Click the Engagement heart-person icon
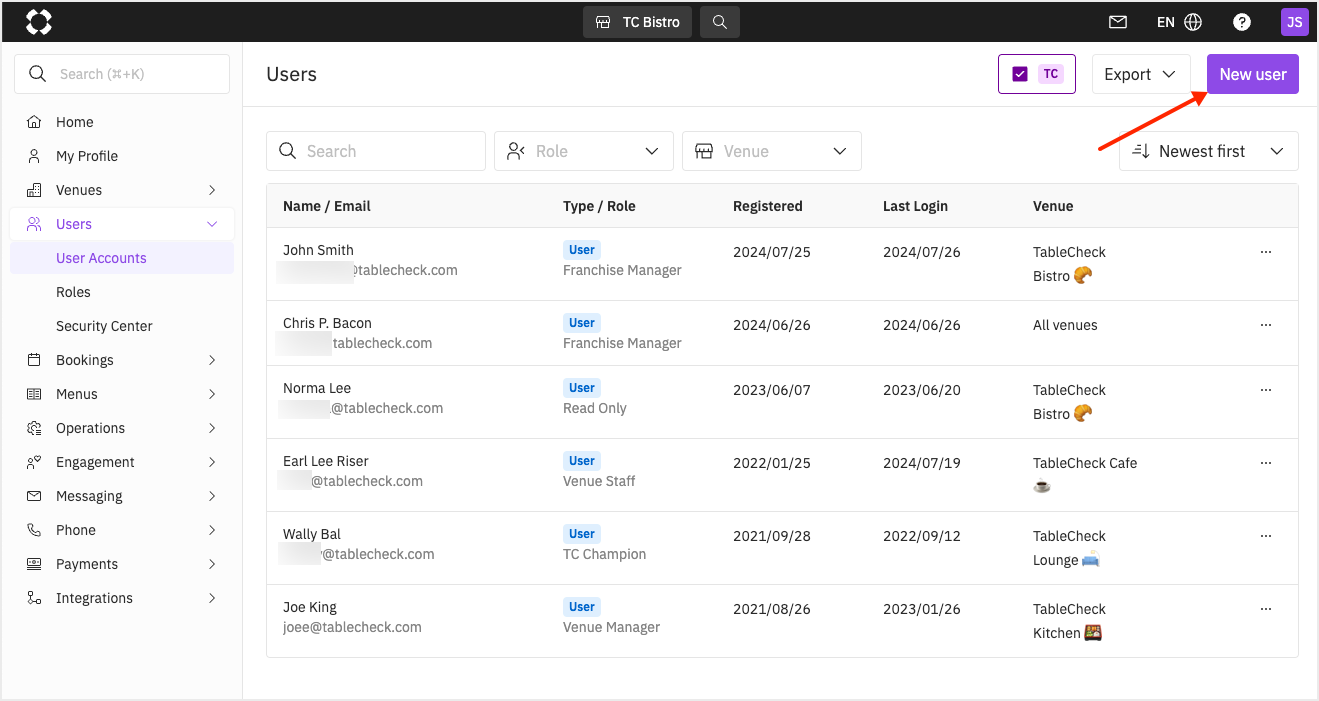 point(35,462)
